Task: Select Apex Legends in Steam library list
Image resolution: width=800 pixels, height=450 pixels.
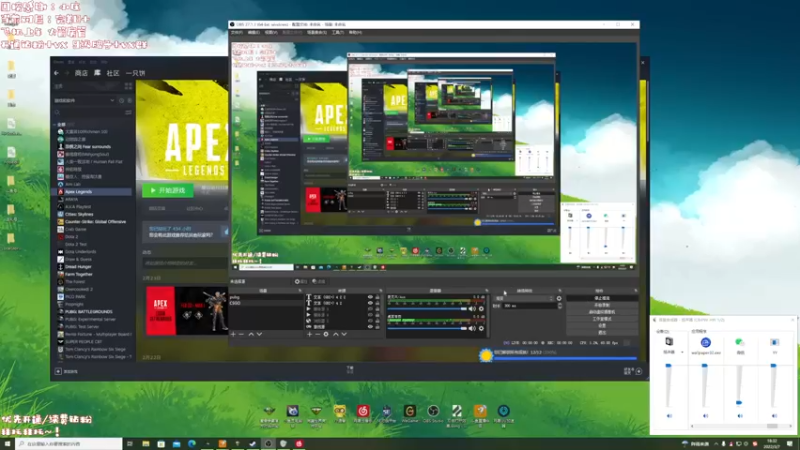Action: (92, 192)
